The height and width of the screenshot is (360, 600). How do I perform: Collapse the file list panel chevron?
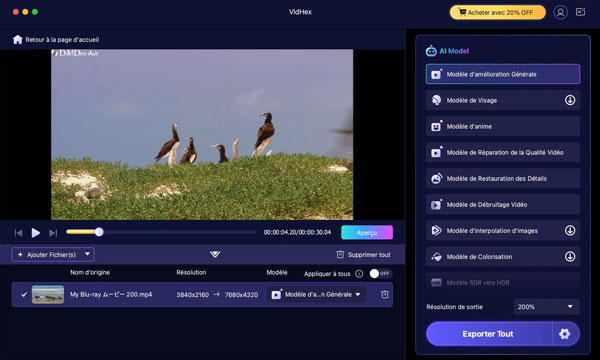[215, 254]
